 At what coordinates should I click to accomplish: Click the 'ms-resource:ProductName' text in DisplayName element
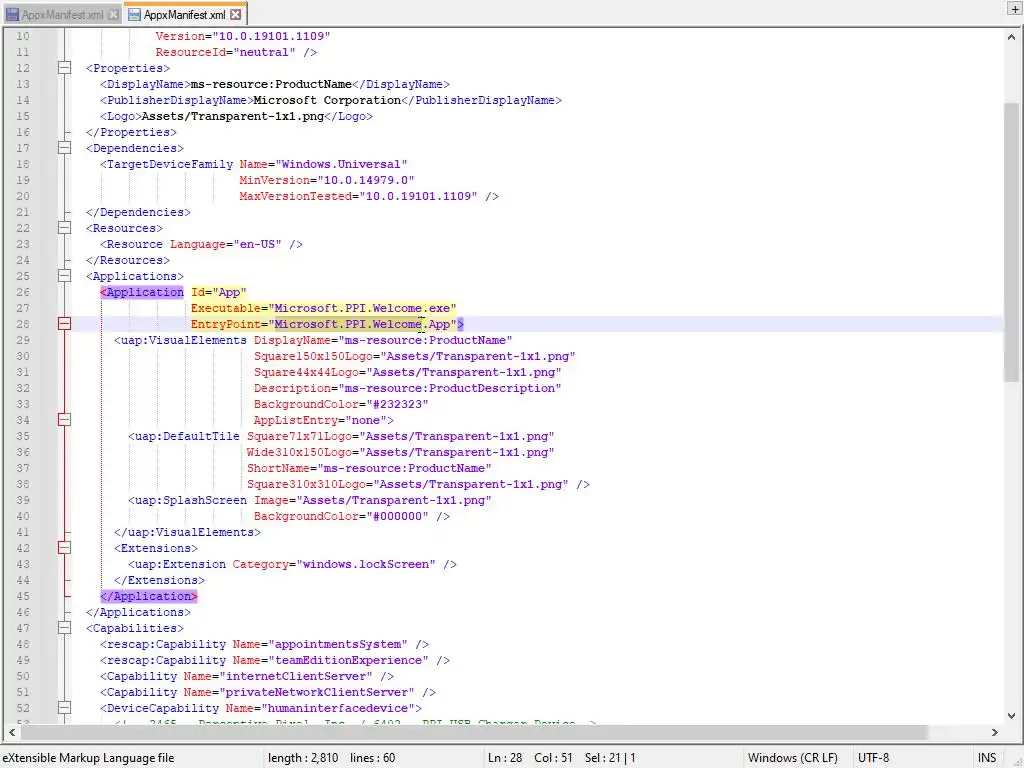point(271,84)
